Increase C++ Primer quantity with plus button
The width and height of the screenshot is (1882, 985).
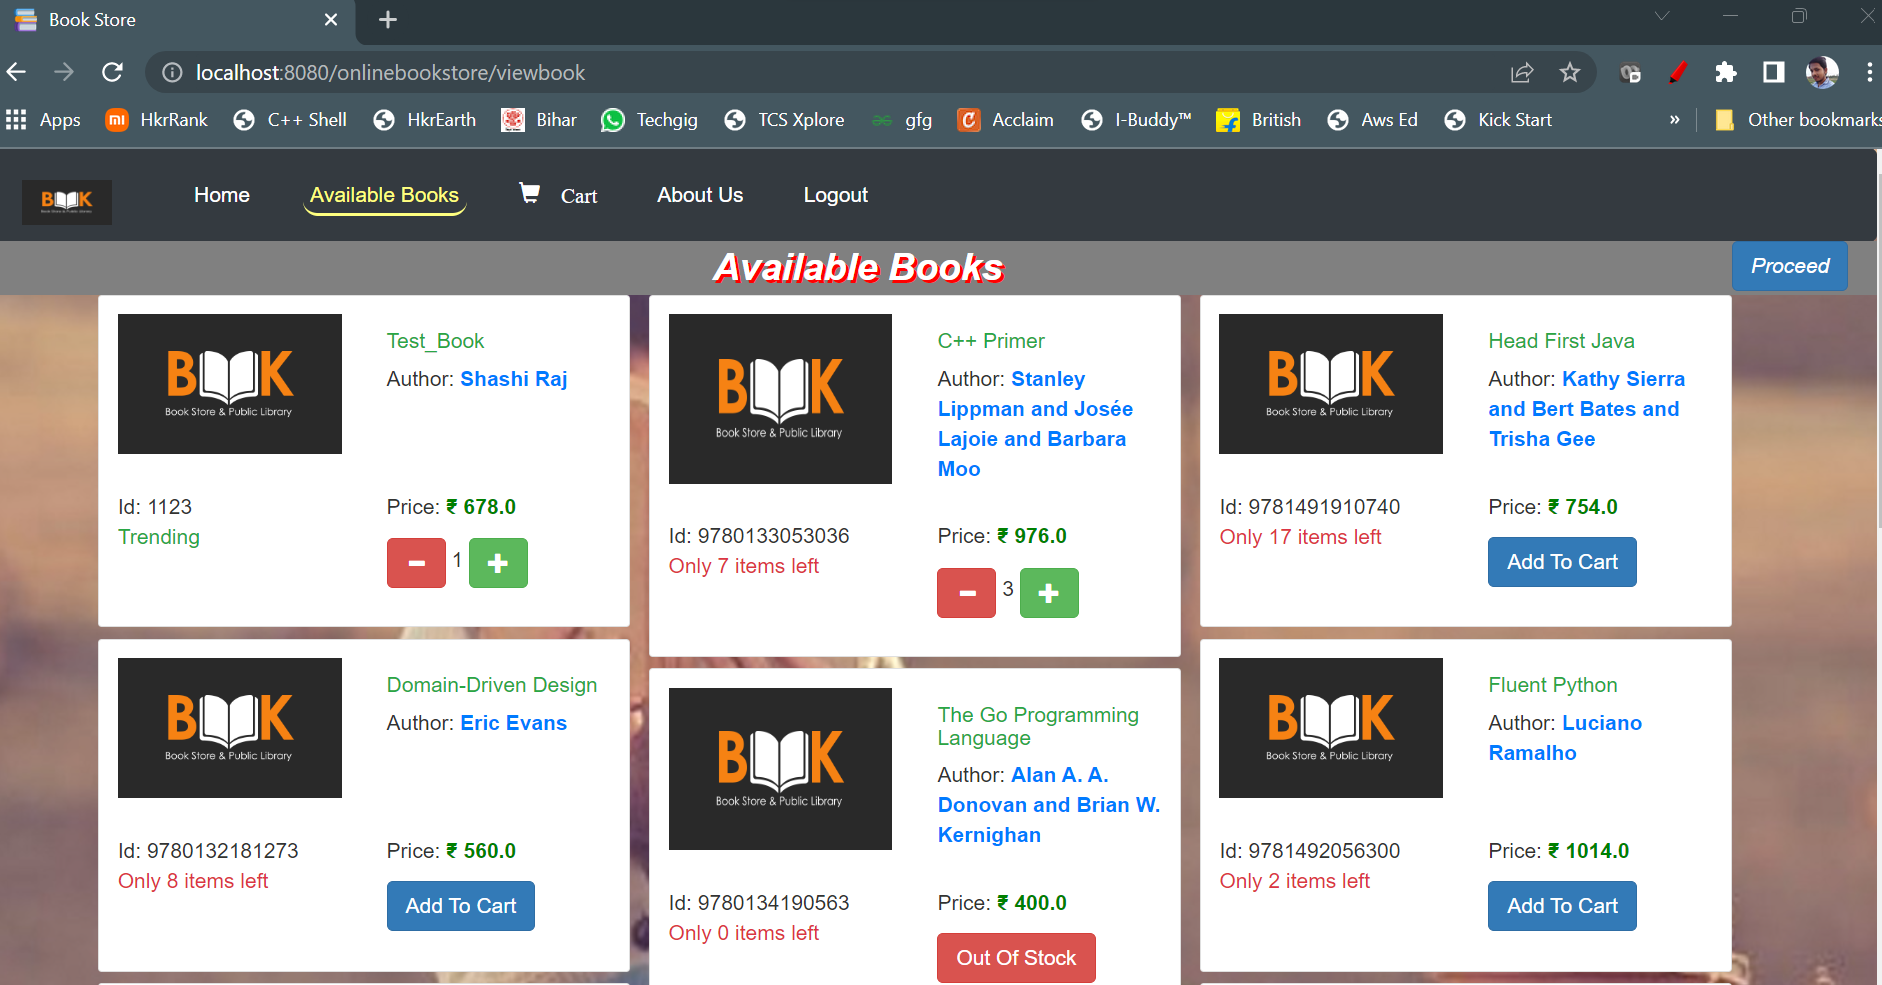(x=1048, y=593)
